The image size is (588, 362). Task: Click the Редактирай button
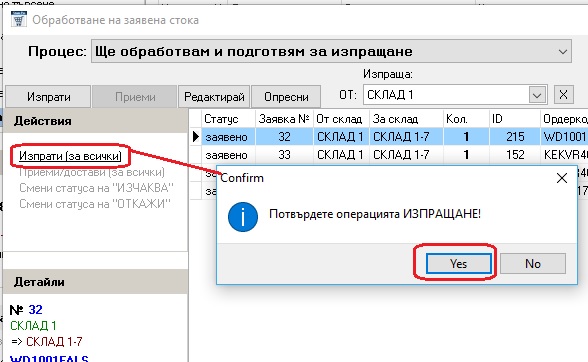[x=214, y=97]
